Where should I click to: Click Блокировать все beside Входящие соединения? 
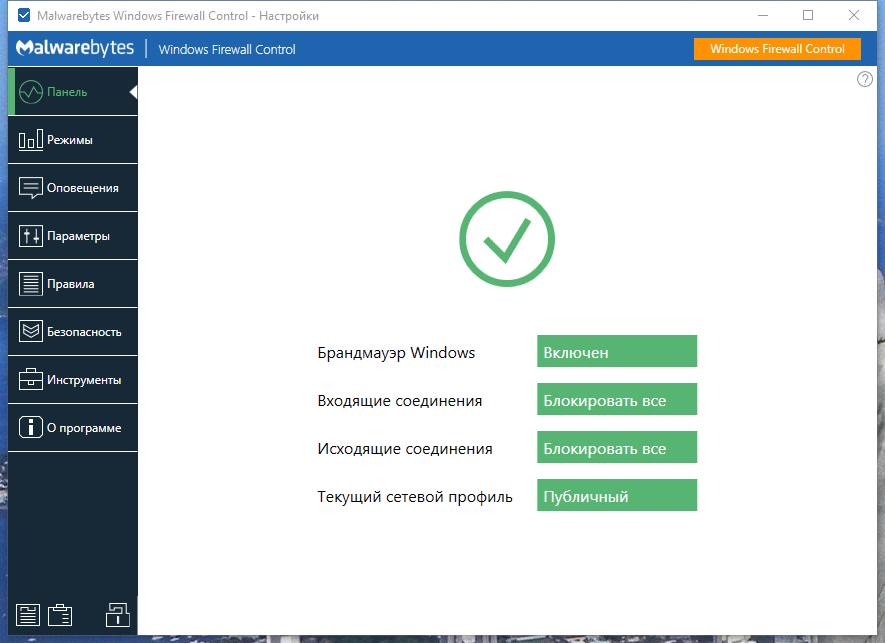(x=617, y=399)
